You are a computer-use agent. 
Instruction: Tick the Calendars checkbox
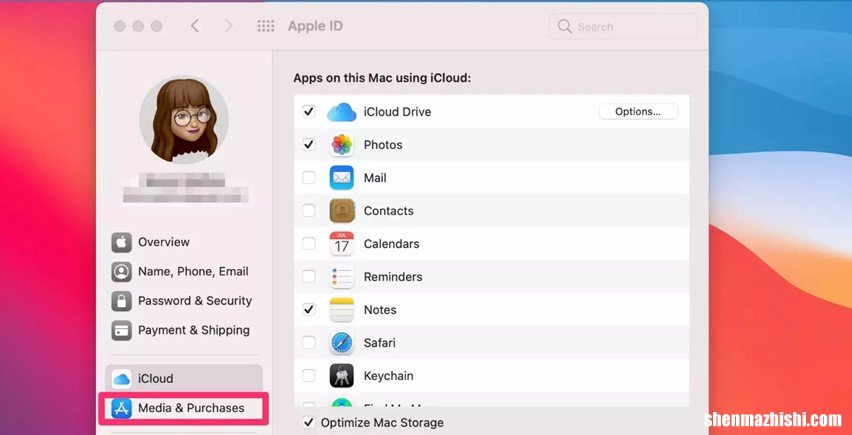(x=309, y=244)
